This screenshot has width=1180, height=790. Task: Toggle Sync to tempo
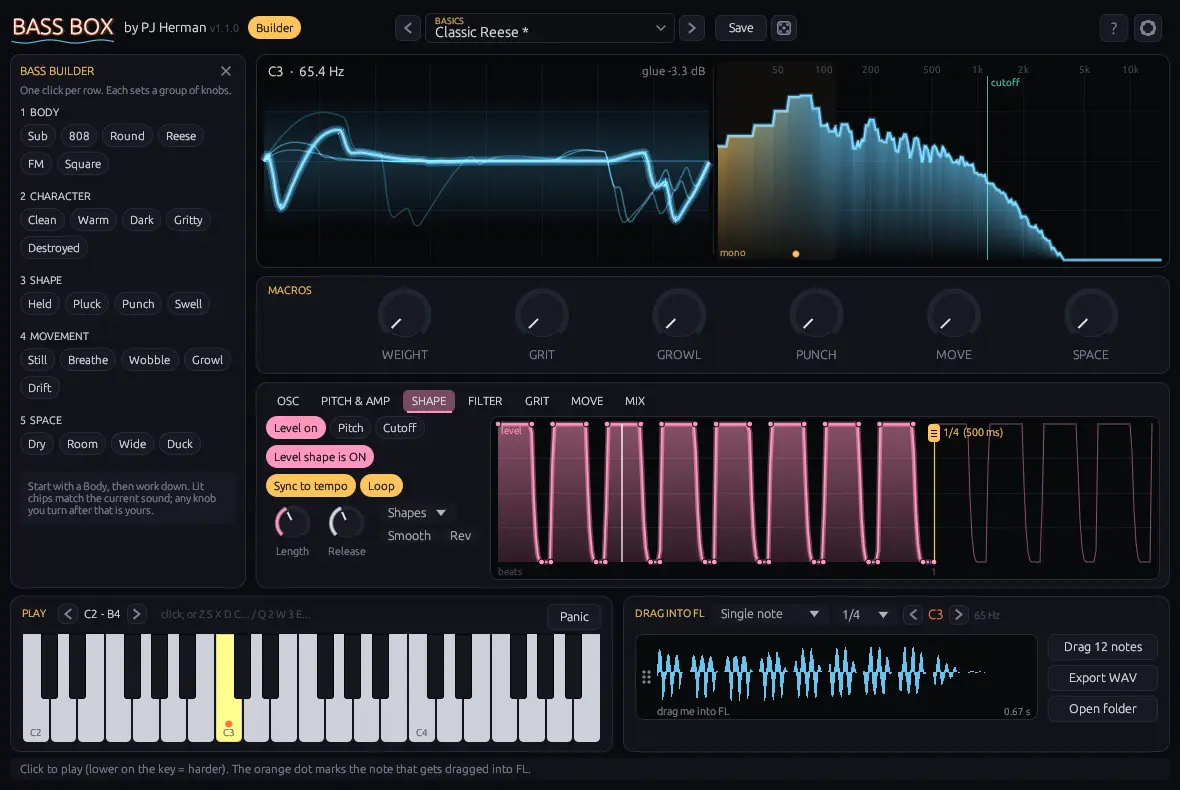(310, 486)
